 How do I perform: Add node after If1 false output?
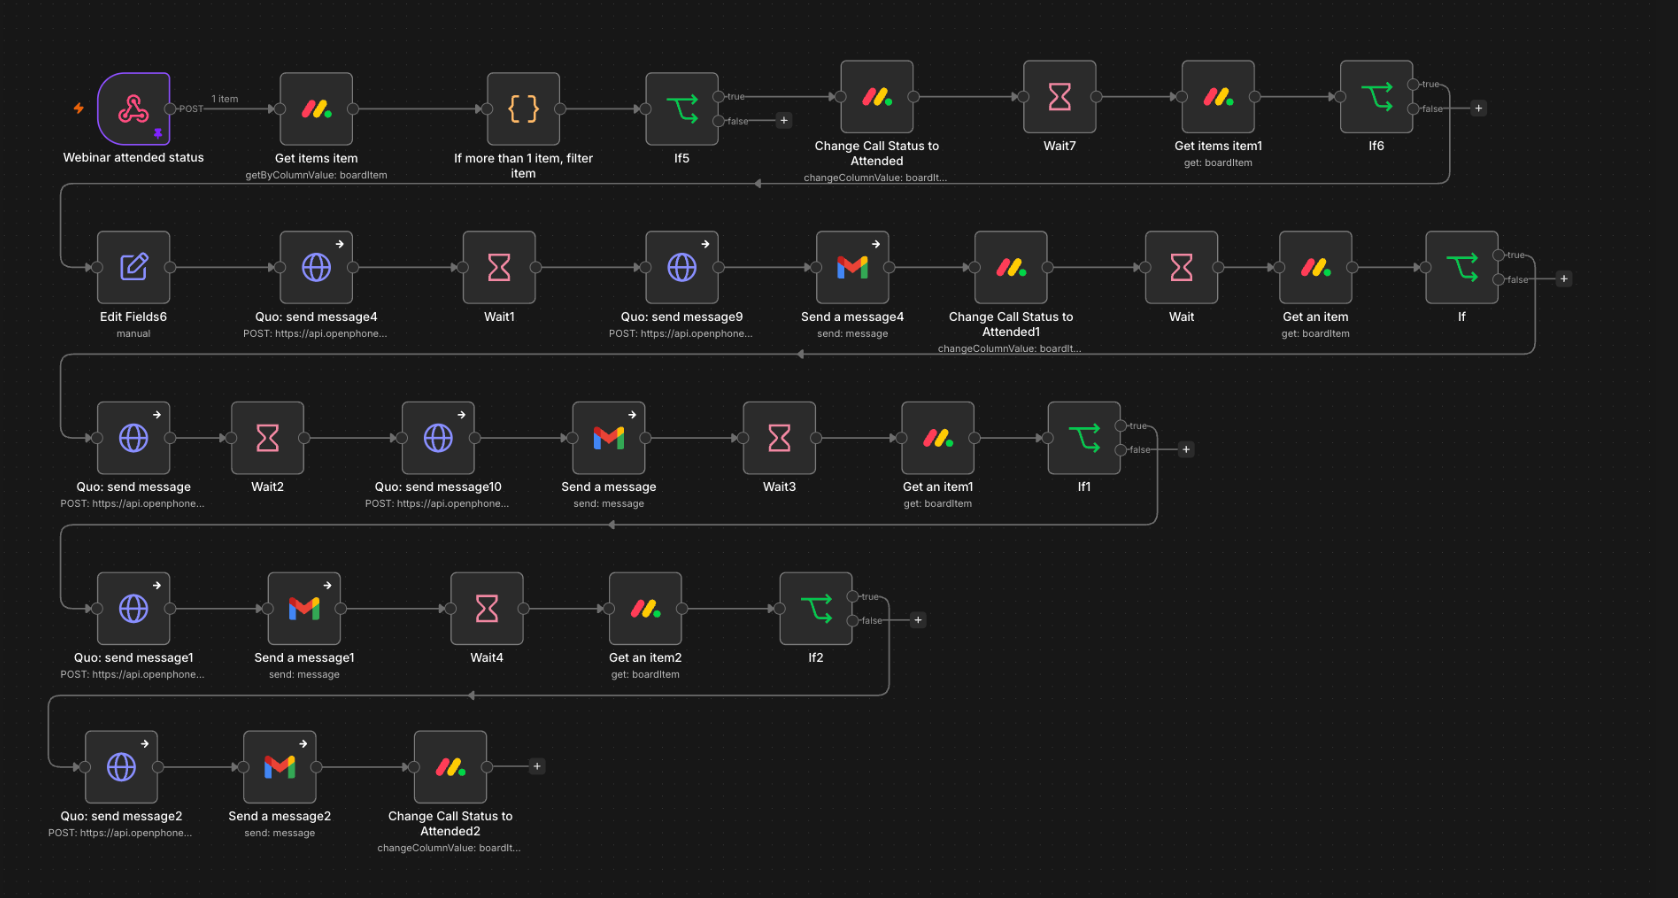tap(1186, 449)
